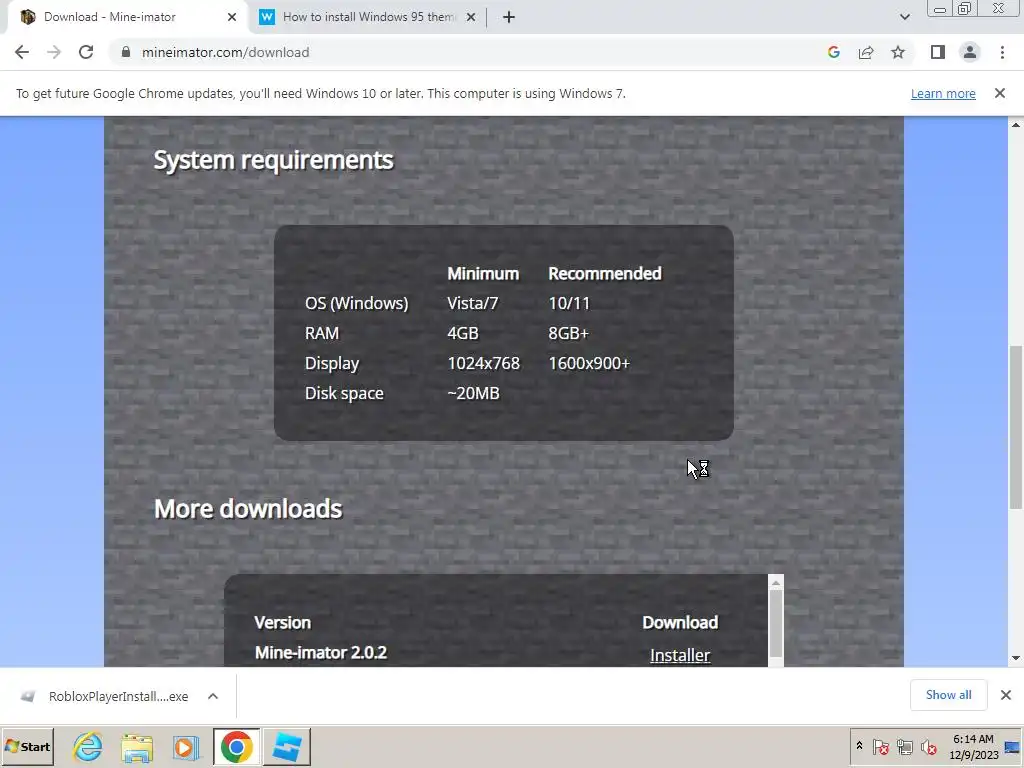
Task: Click the Recommended column header
Action: coord(605,273)
